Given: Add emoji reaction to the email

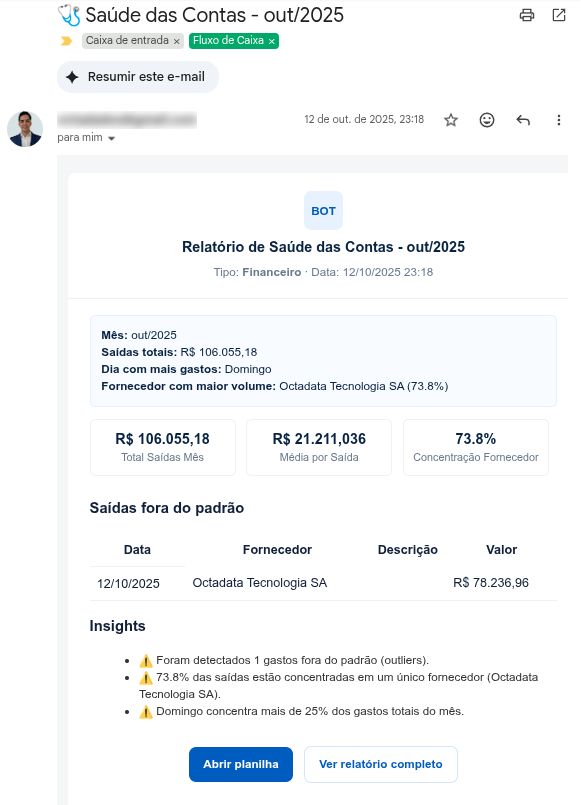Looking at the screenshot, I should point(486,119).
